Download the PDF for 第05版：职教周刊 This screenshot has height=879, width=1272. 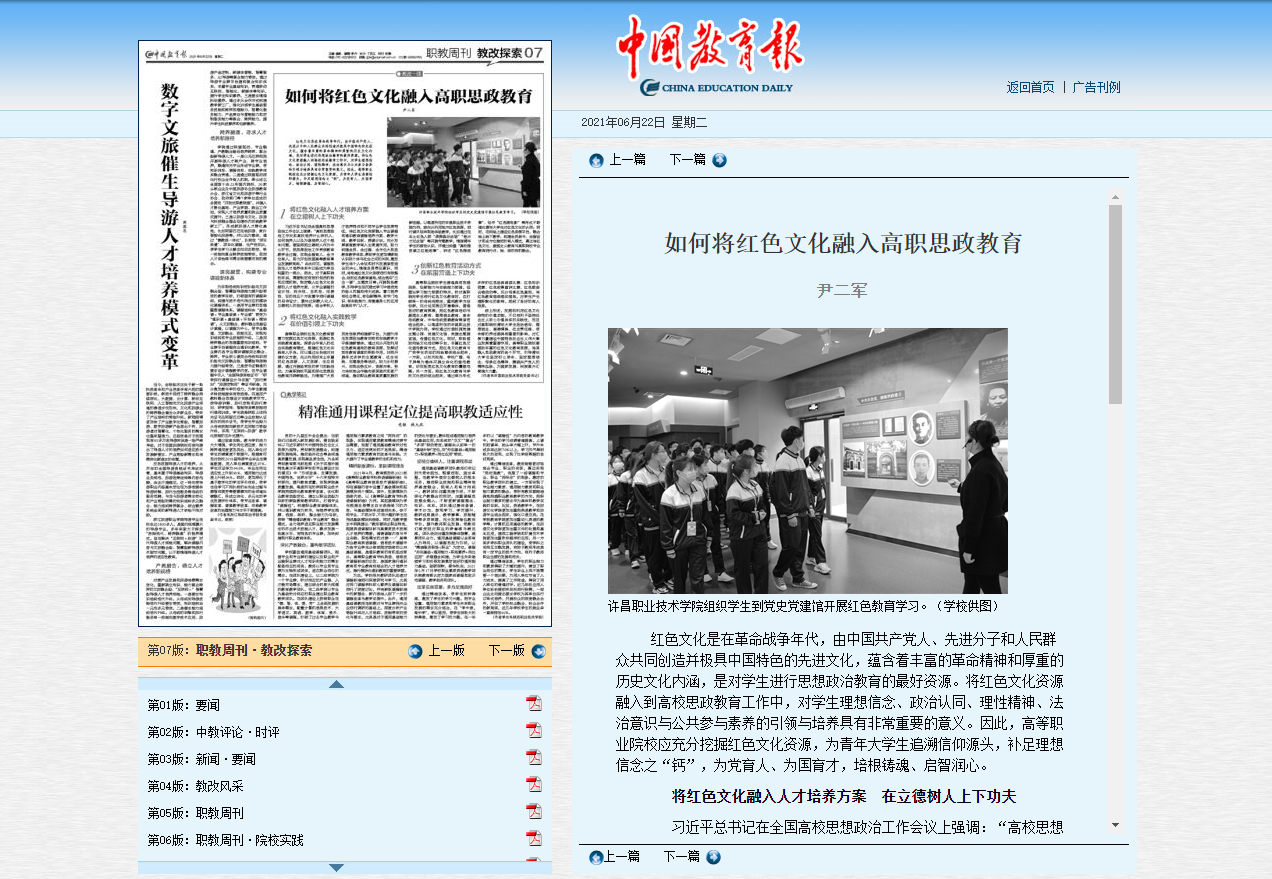534,812
